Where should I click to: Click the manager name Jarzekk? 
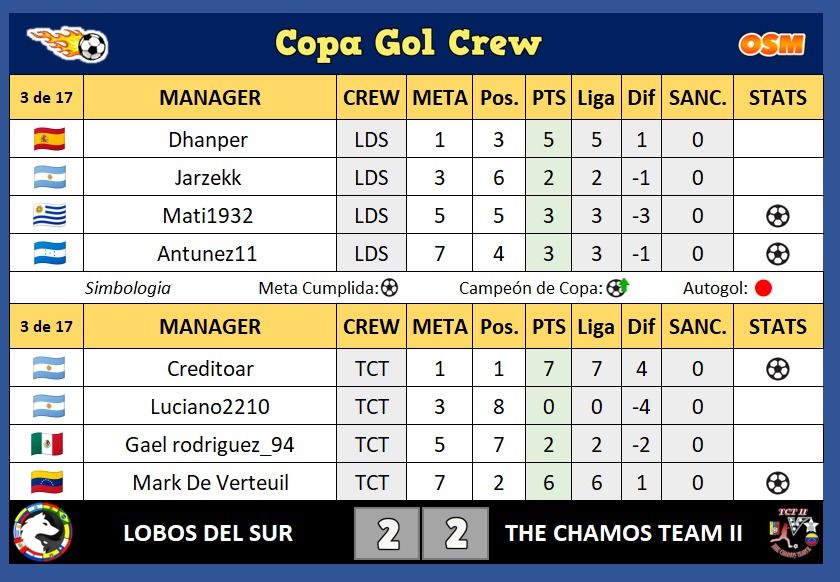tap(208, 178)
